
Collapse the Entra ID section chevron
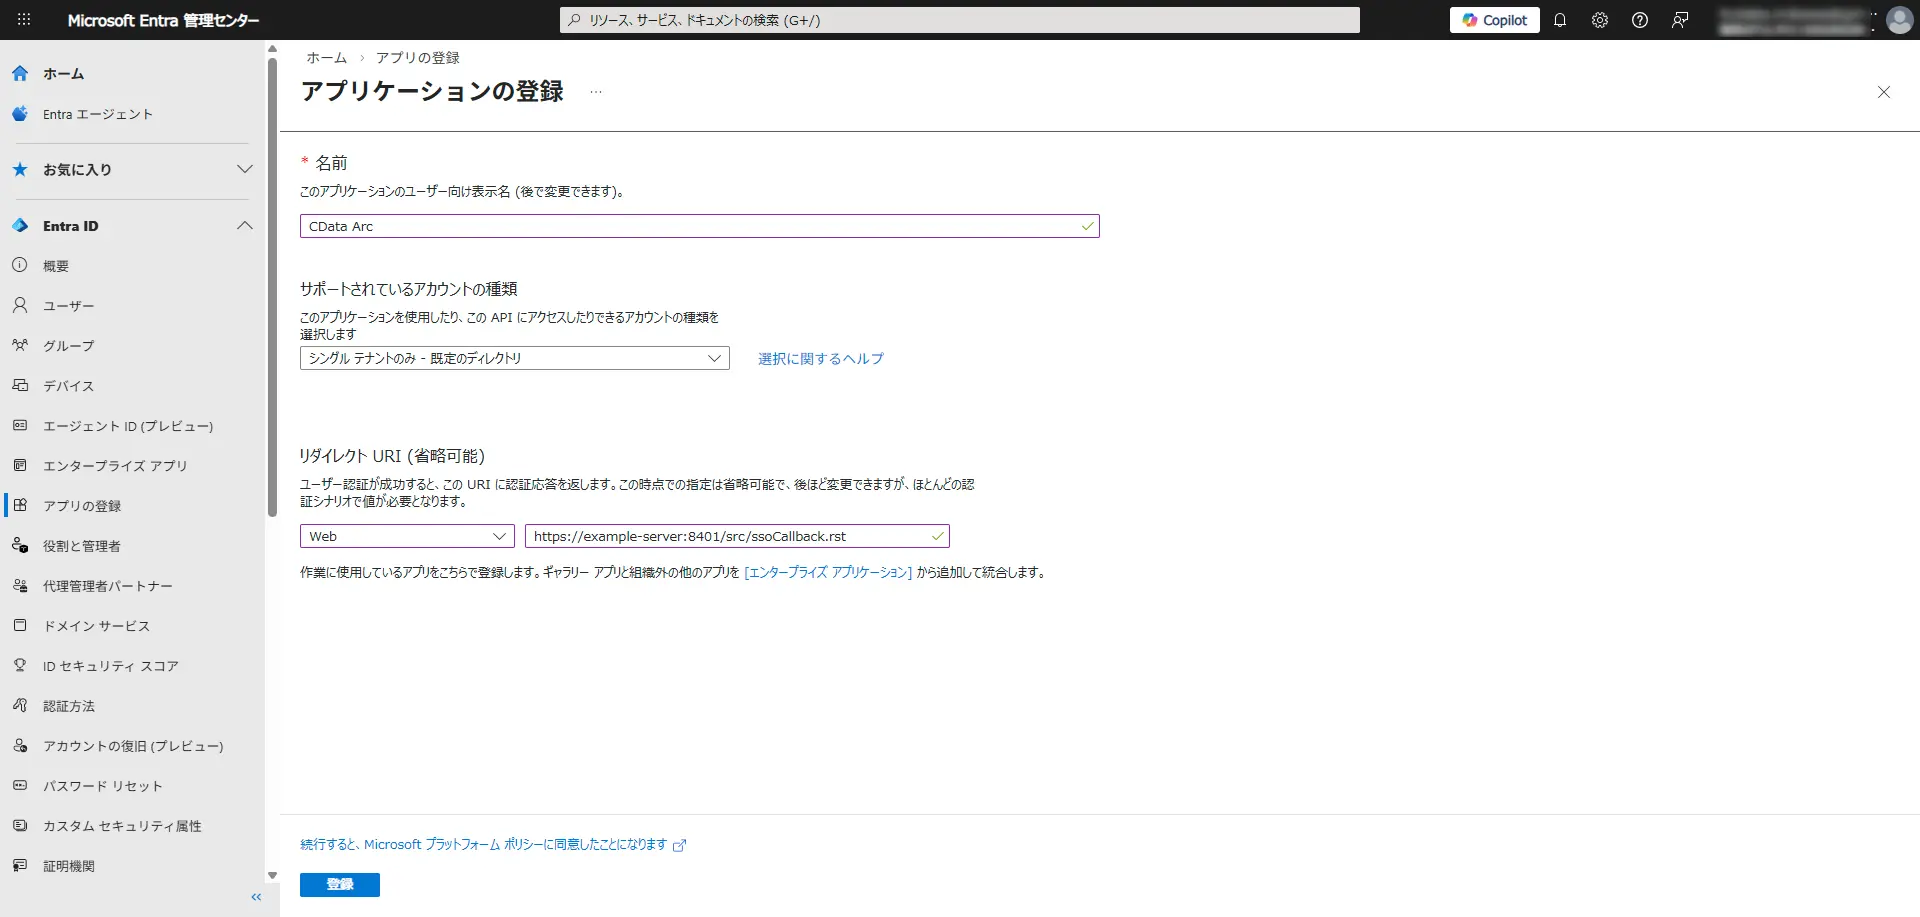[x=245, y=226]
